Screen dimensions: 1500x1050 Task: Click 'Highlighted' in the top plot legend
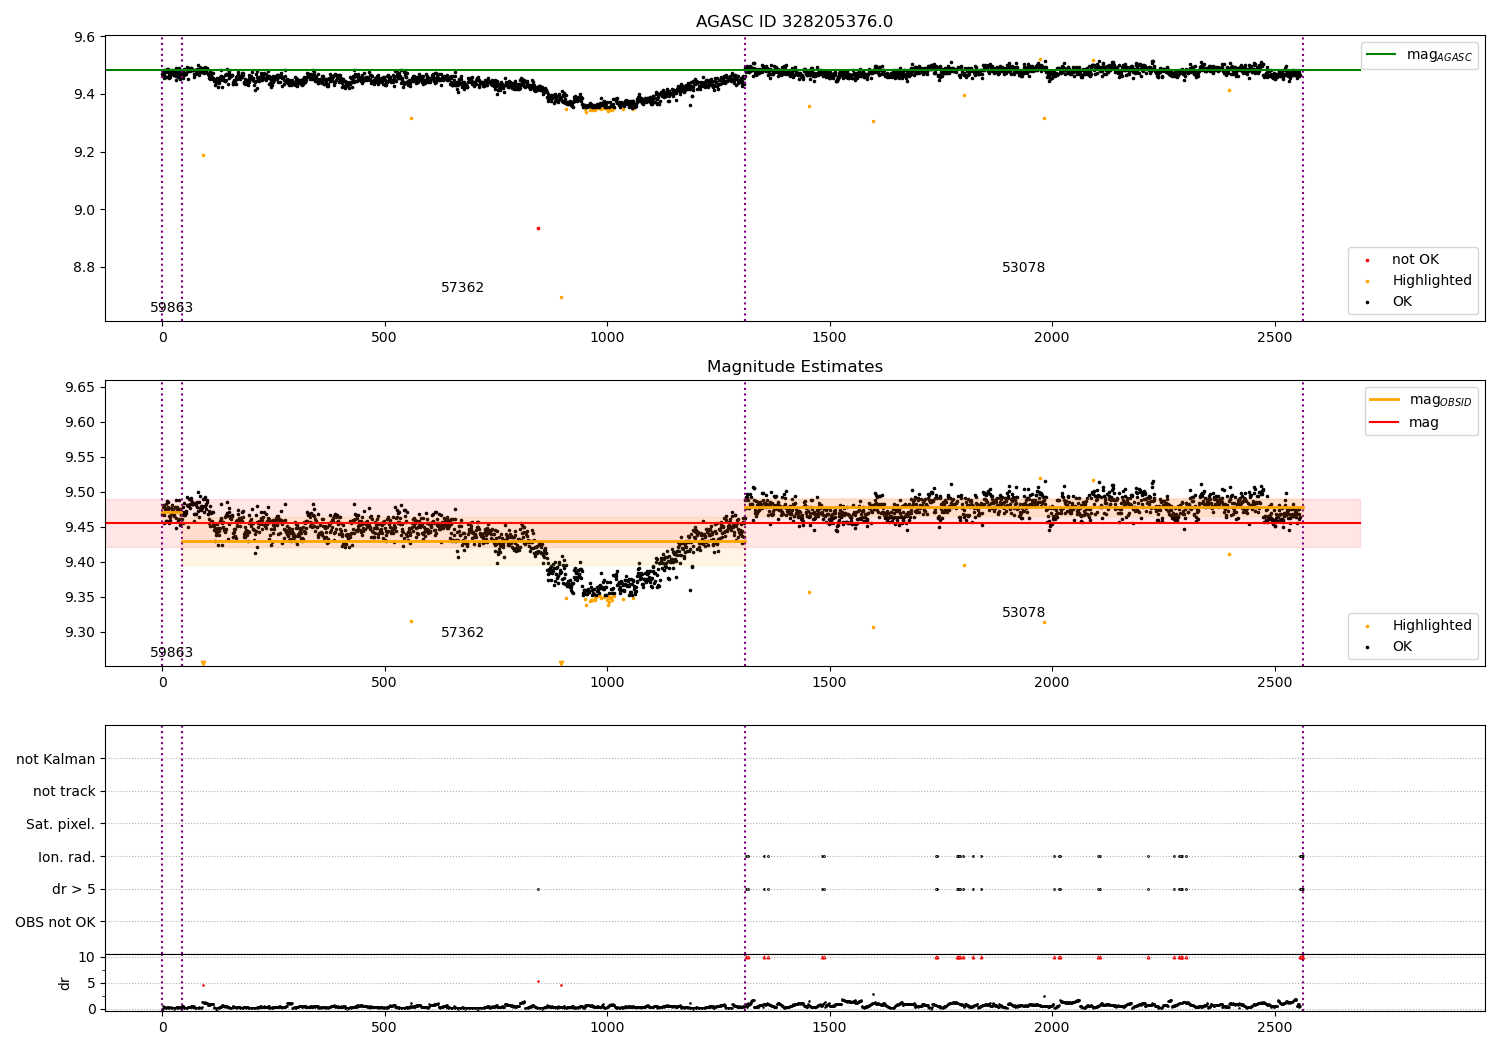click(1432, 281)
